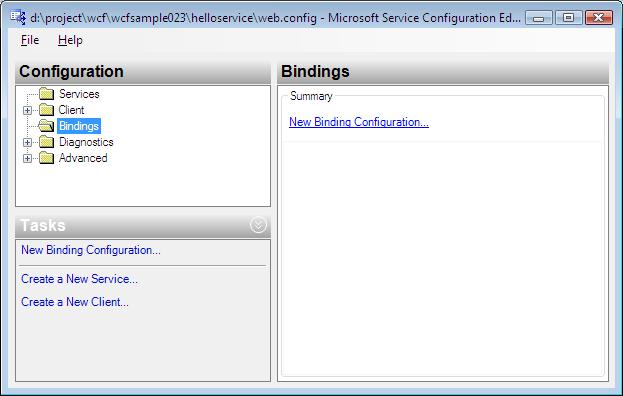Close the Service Configuration Editor window
The image size is (623, 396).
point(599,18)
